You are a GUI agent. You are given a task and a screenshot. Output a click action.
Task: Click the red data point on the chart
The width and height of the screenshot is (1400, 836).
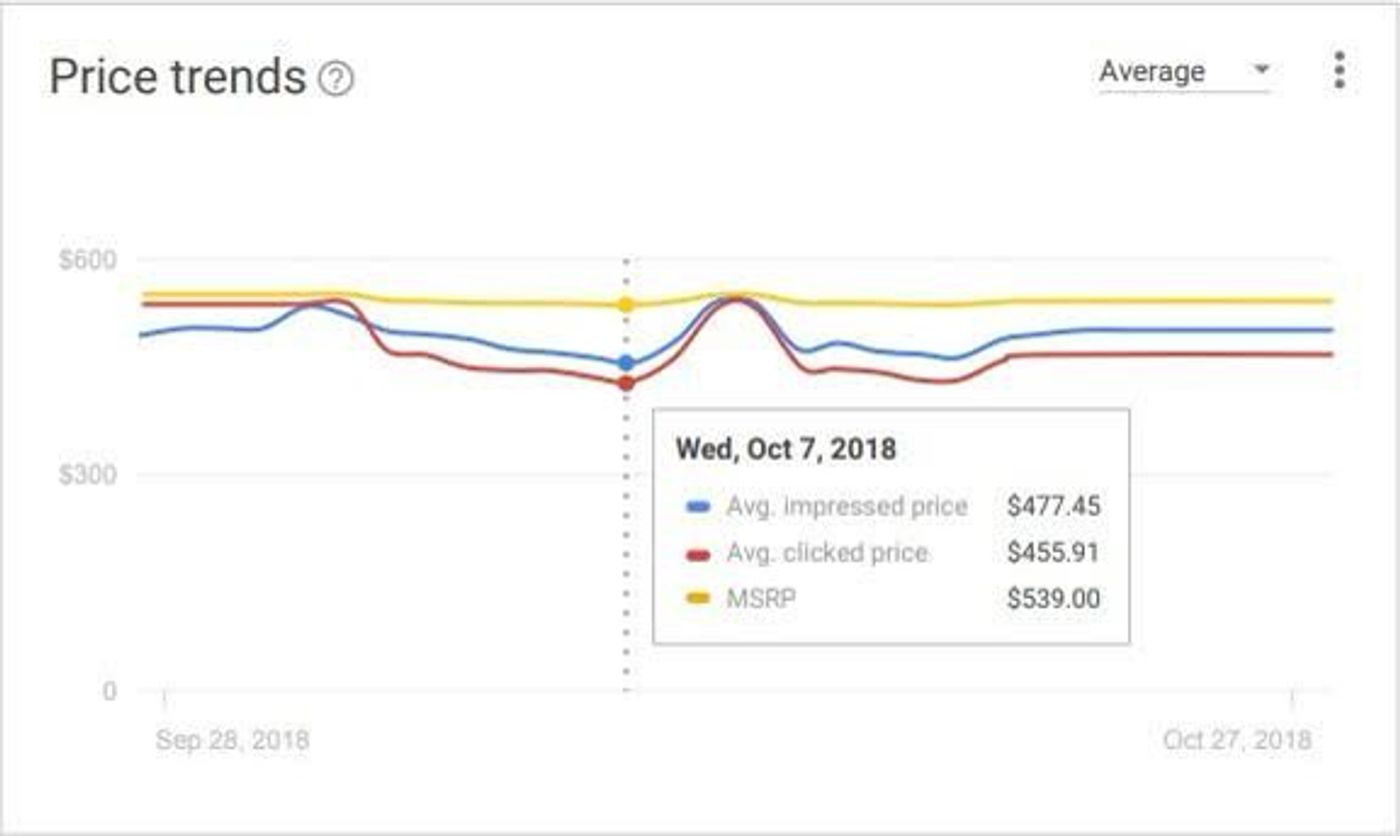[x=626, y=383]
